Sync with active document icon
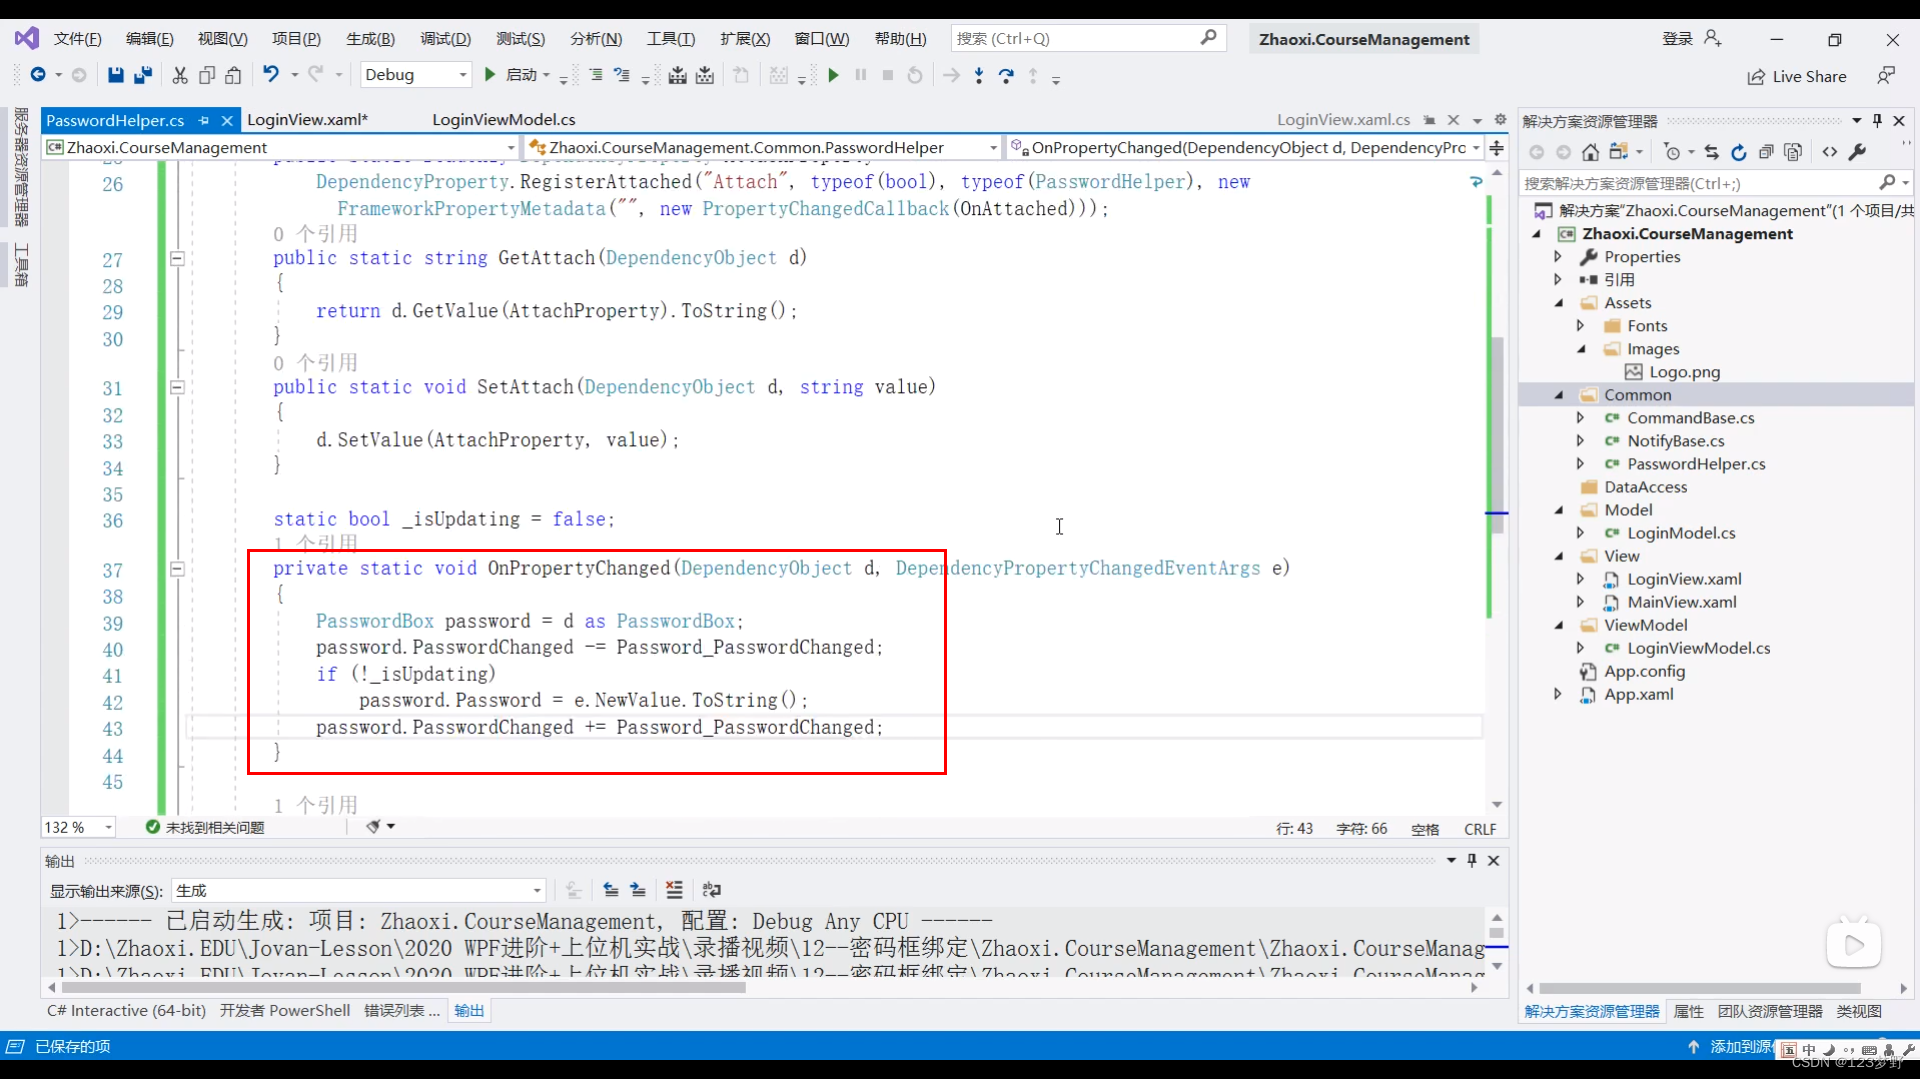 click(1711, 152)
